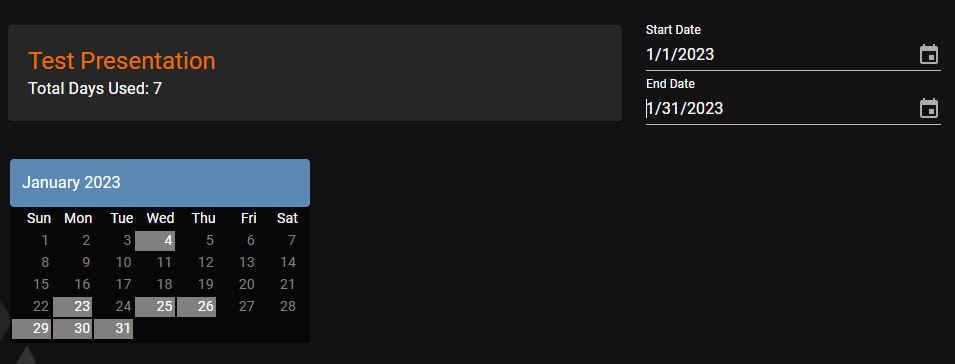Select highlighted day 26 in calendar
The image size is (955, 364).
click(x=196, y=306)
